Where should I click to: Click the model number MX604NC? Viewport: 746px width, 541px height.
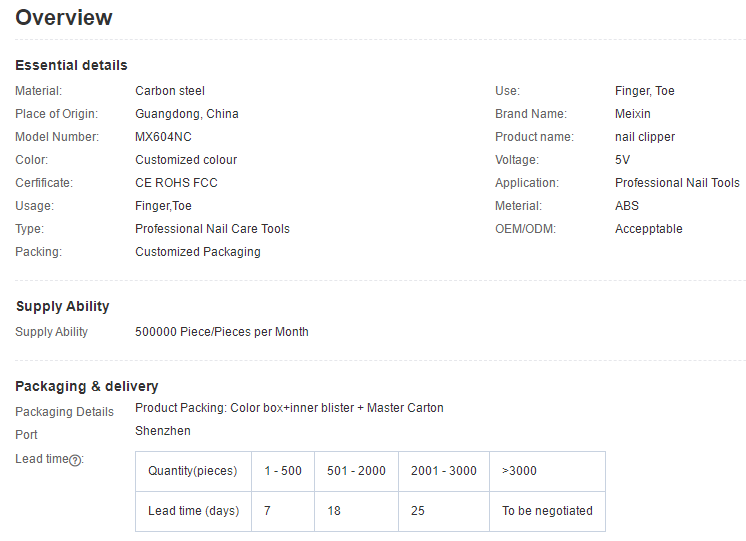(x=163, y=137)
